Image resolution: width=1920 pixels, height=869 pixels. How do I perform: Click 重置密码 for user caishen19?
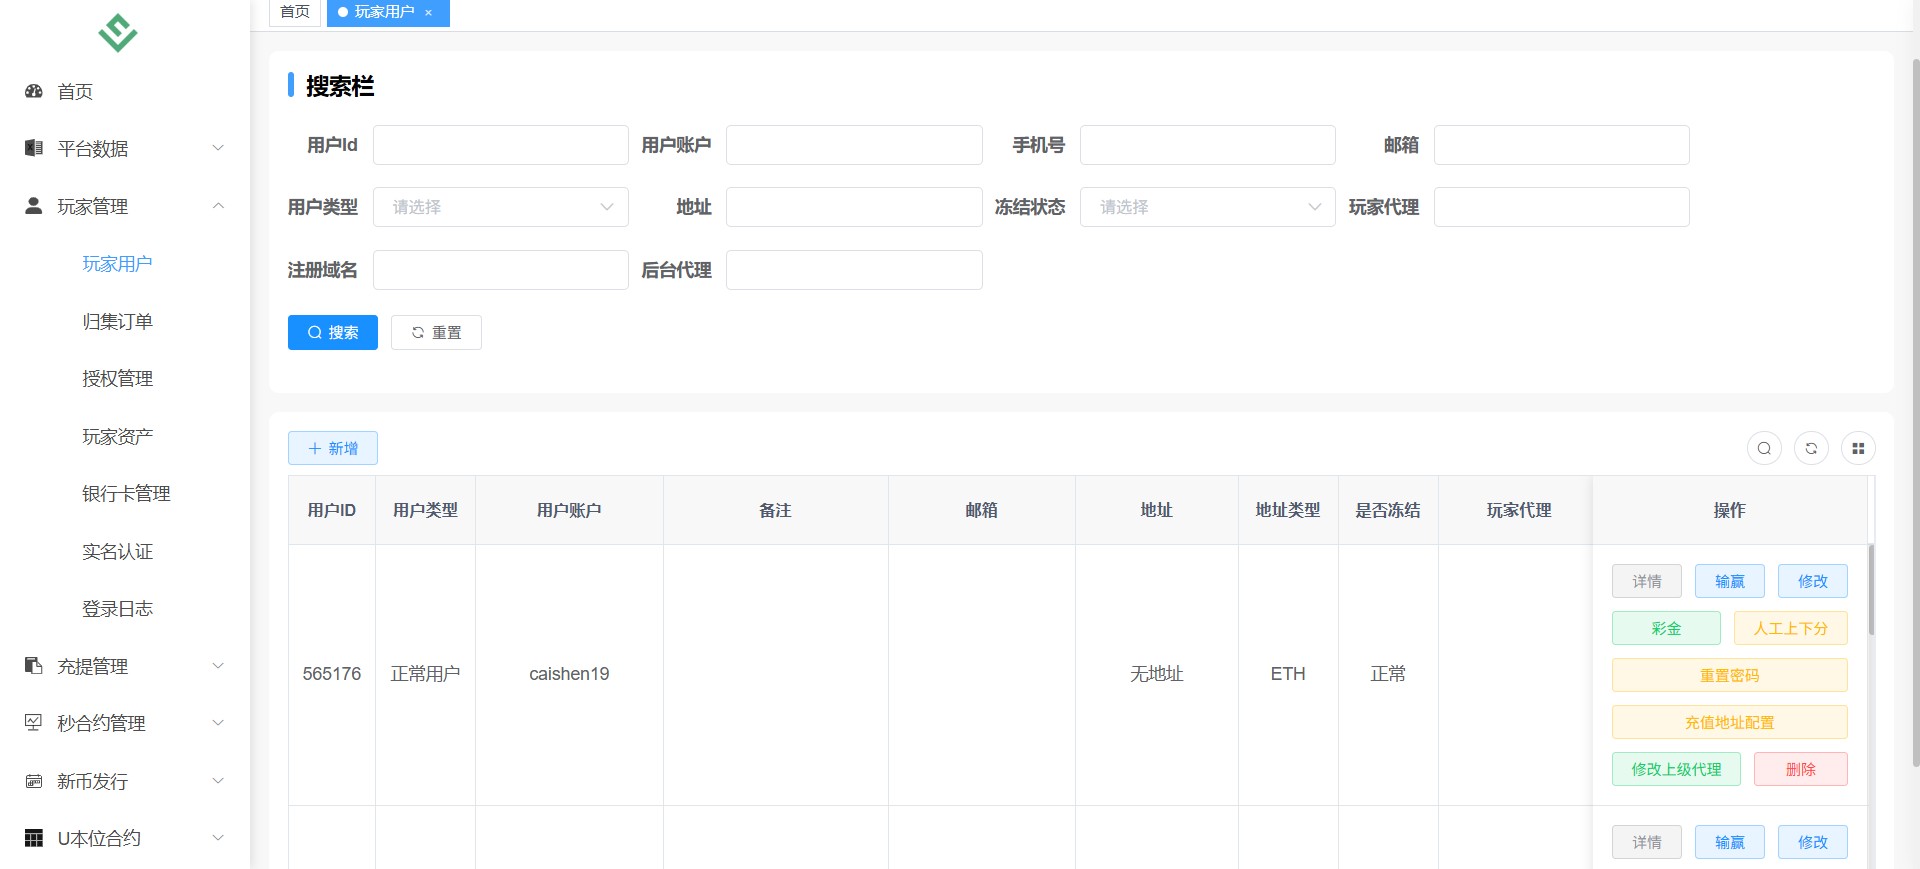[1730, 675]
